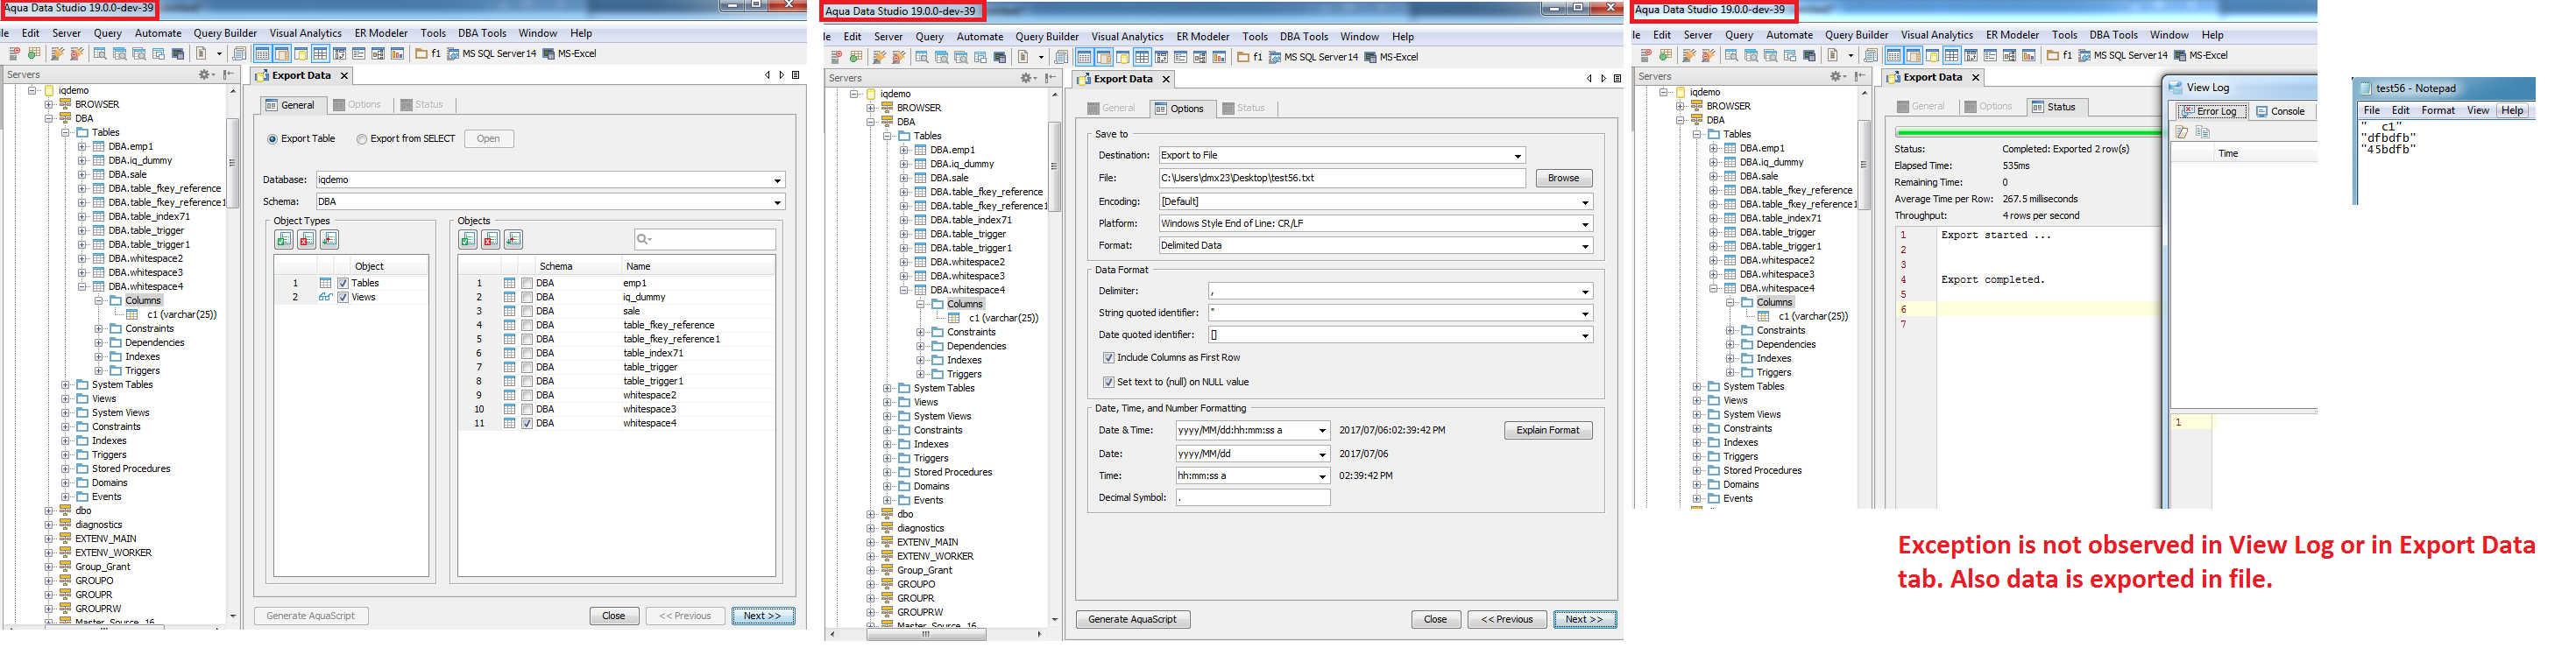This screenshot has width=2576, height=662.
Task: Click the check-all icon in the Objects panel
Action: click(468, 240)
